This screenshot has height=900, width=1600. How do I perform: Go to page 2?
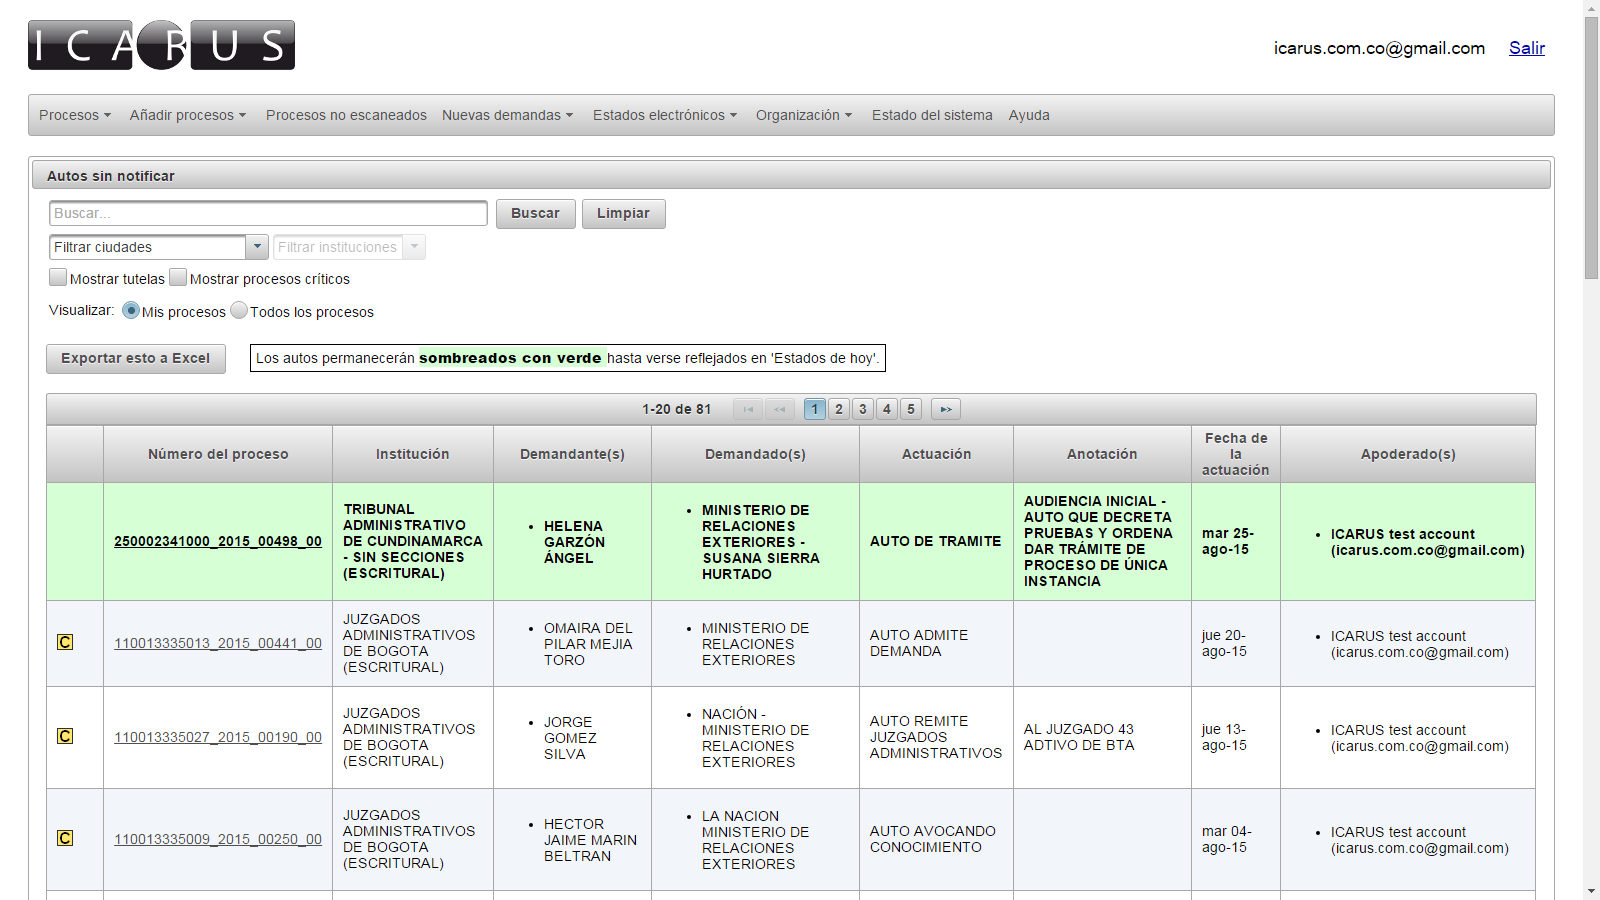(839, 409)
